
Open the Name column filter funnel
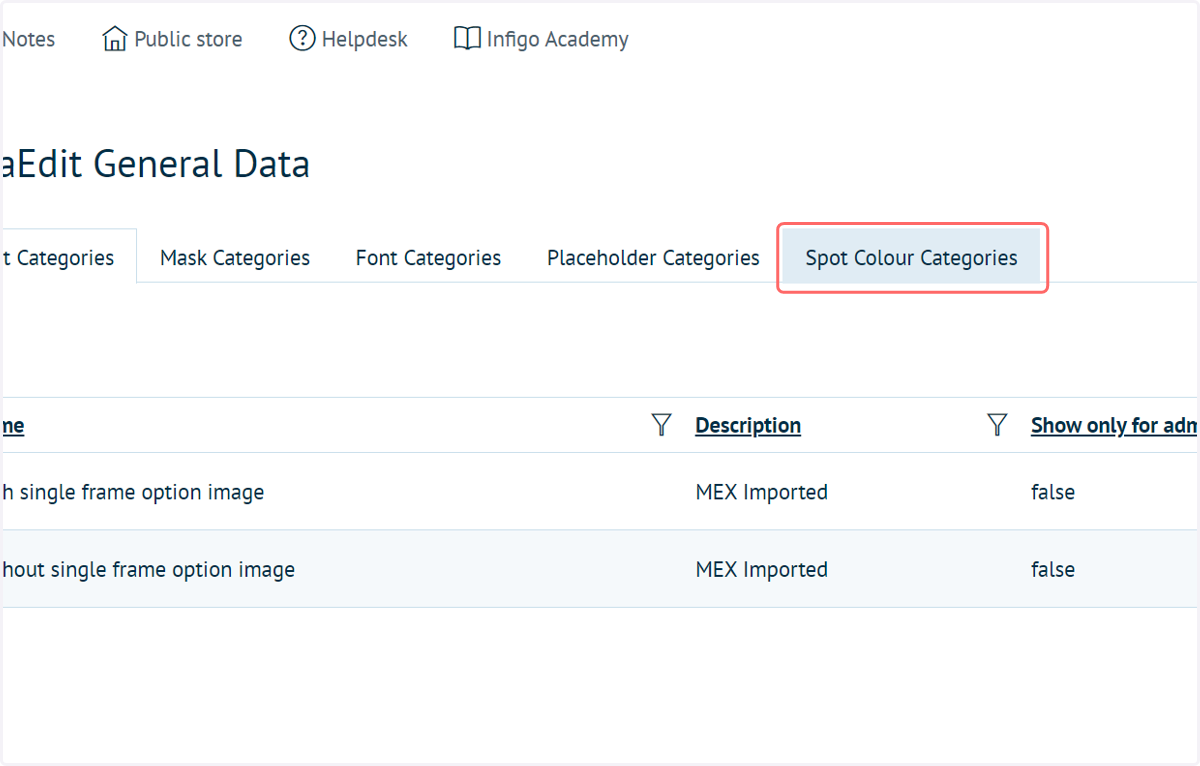pyautogui.click(x=661, y=425)
